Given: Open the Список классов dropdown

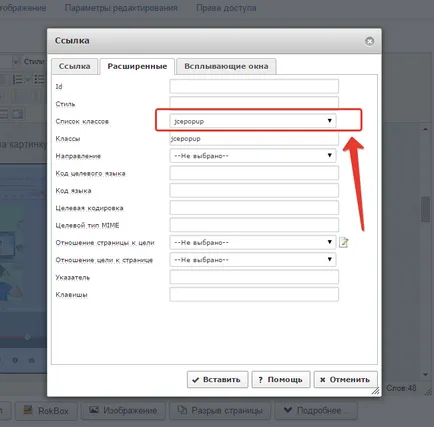Looking at the screenshot, I should pos(253,121).
